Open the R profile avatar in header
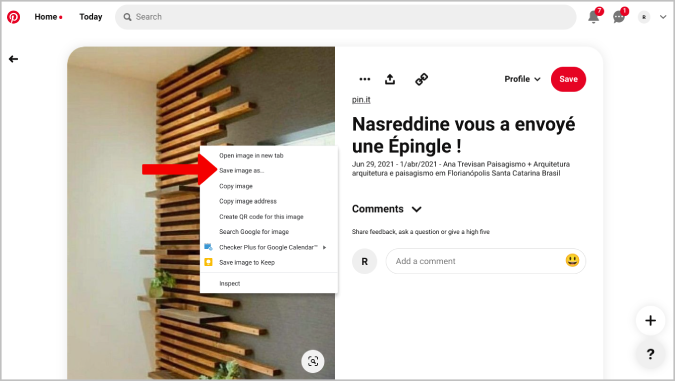Screen dimensions: 675x381 coord(644,17)
